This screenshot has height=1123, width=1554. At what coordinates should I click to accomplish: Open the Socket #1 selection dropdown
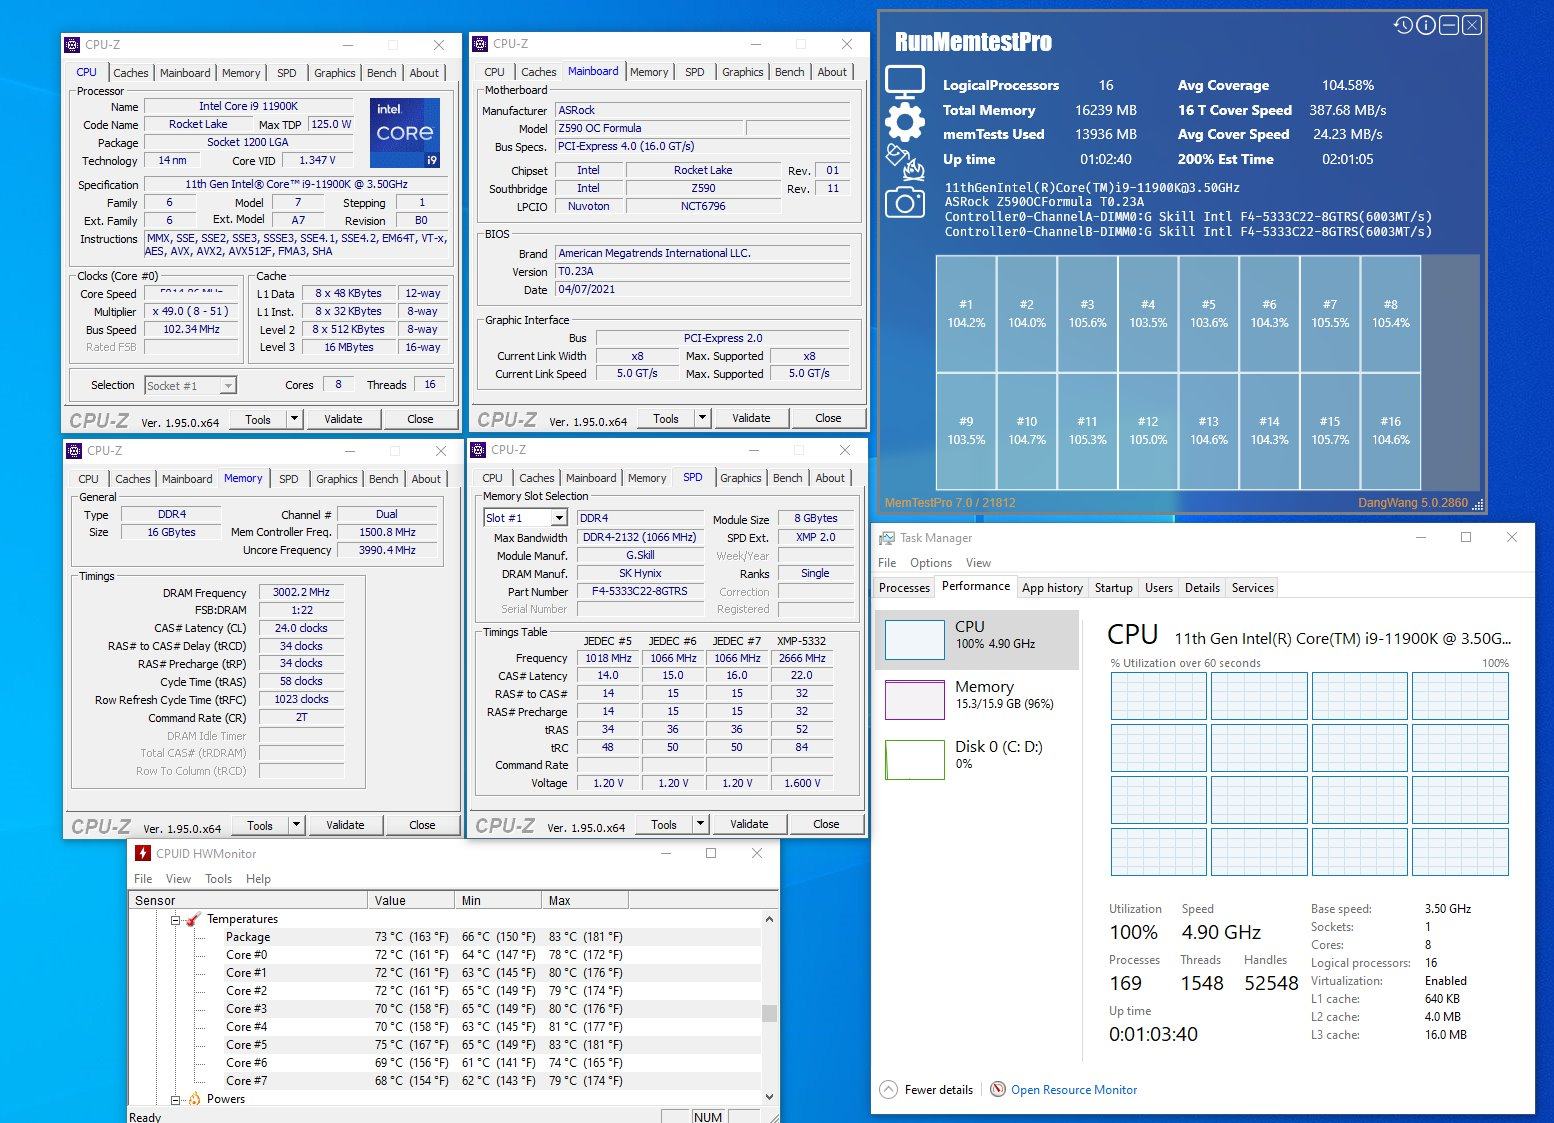(x=228, y=386)
